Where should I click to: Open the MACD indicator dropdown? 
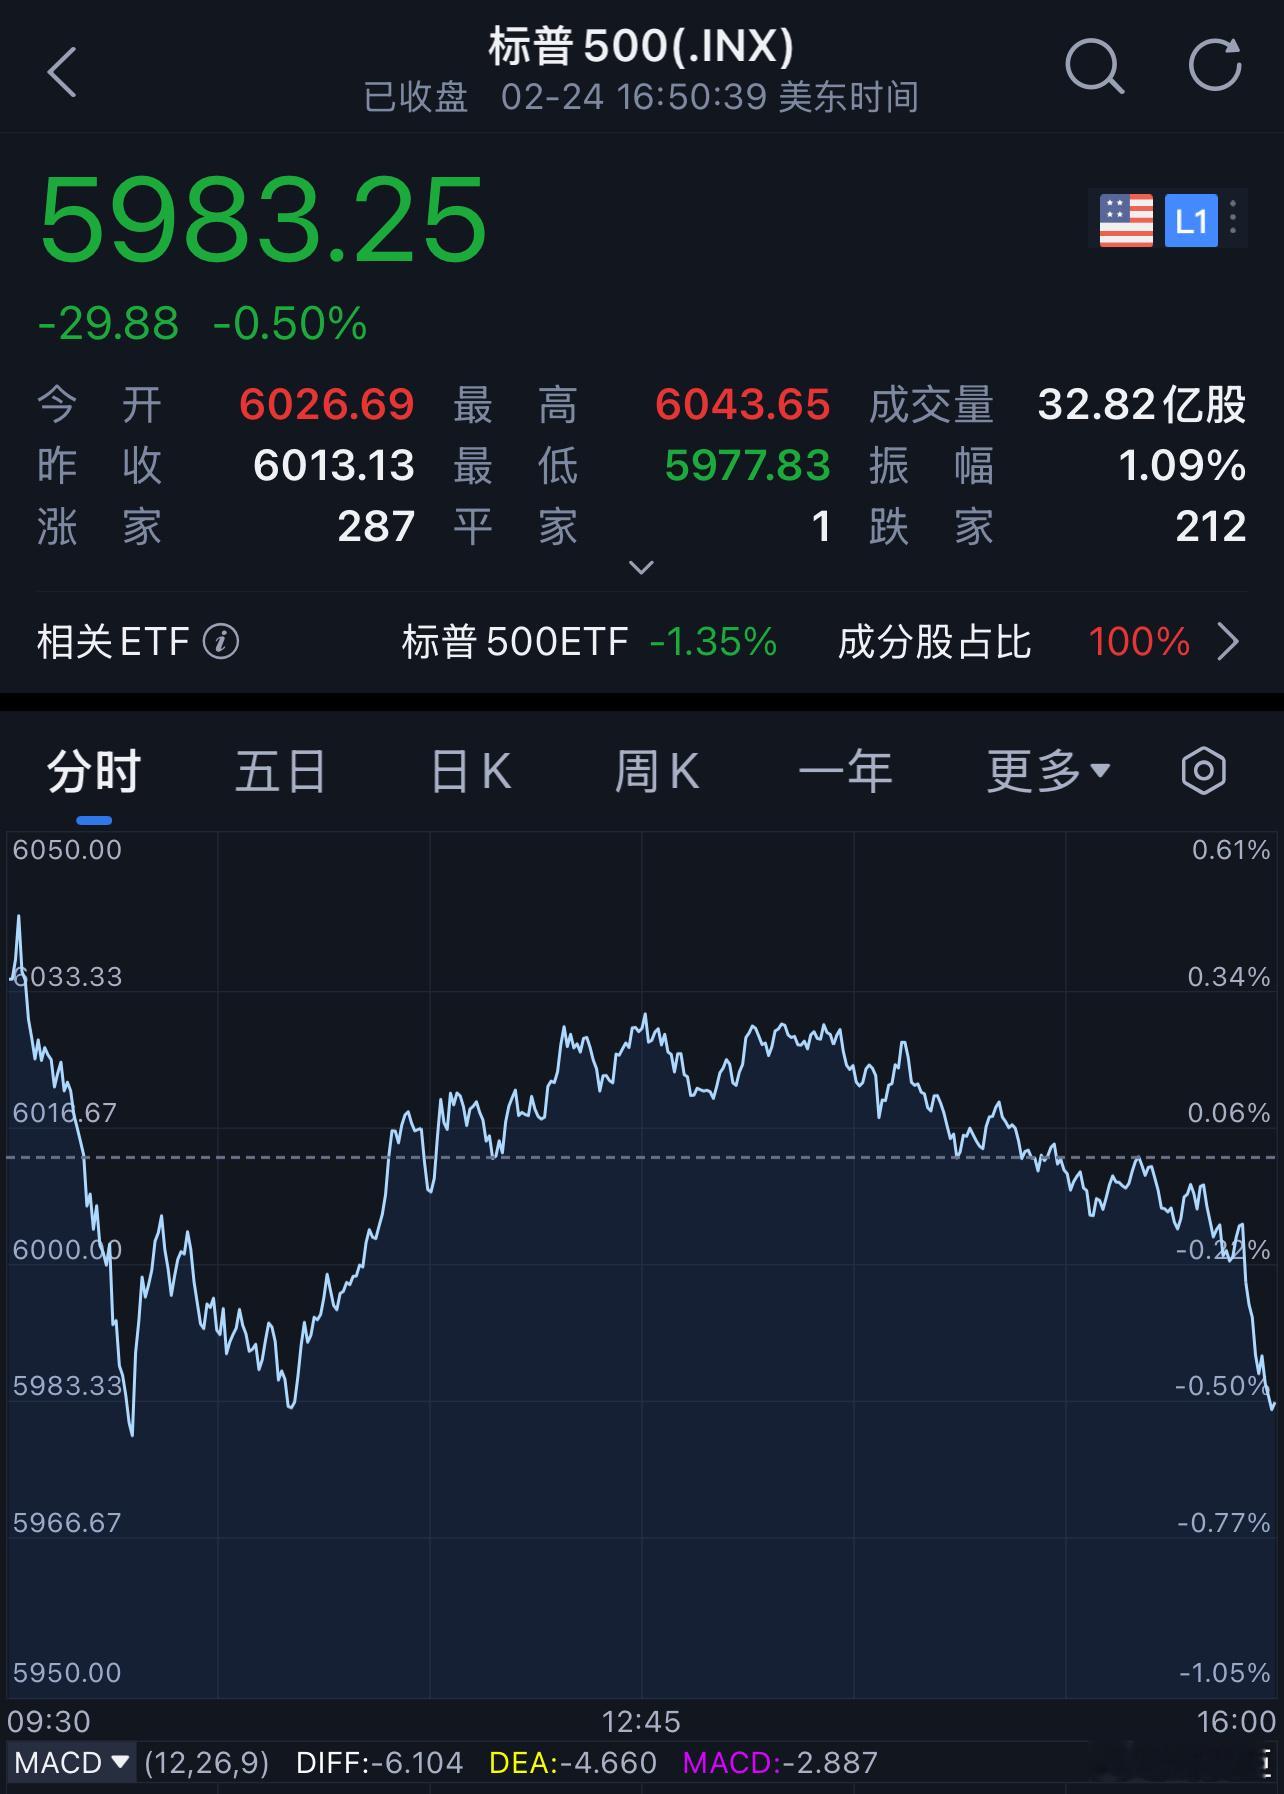(x=72, y=1762)
